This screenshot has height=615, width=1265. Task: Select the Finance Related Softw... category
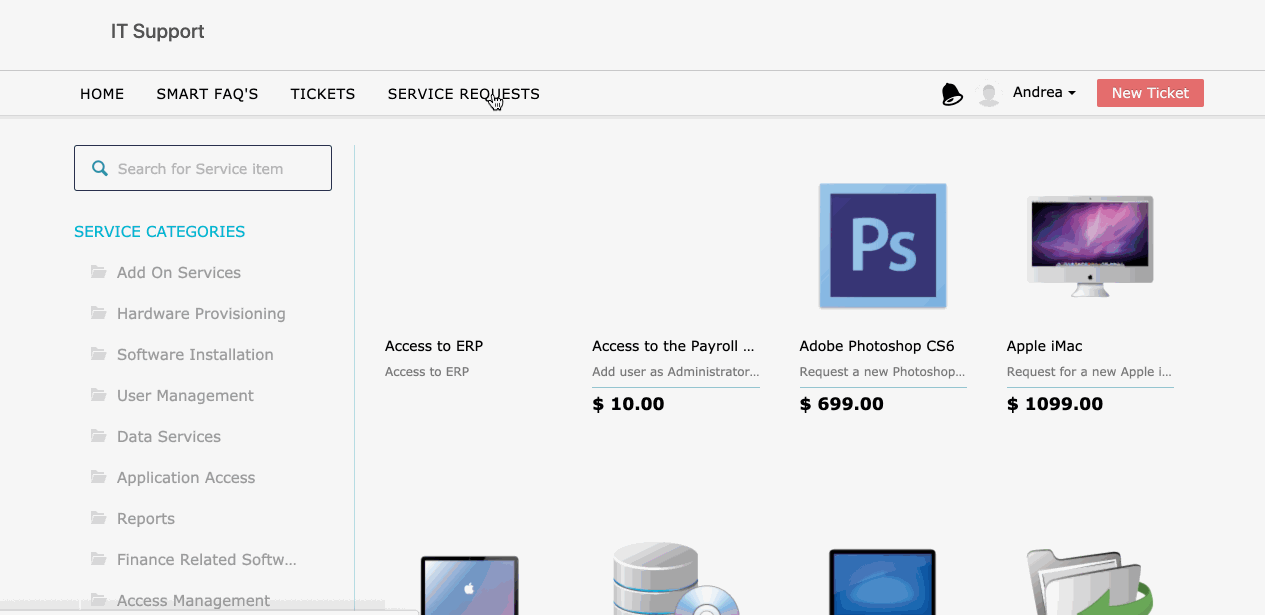[x=207, y=559]
